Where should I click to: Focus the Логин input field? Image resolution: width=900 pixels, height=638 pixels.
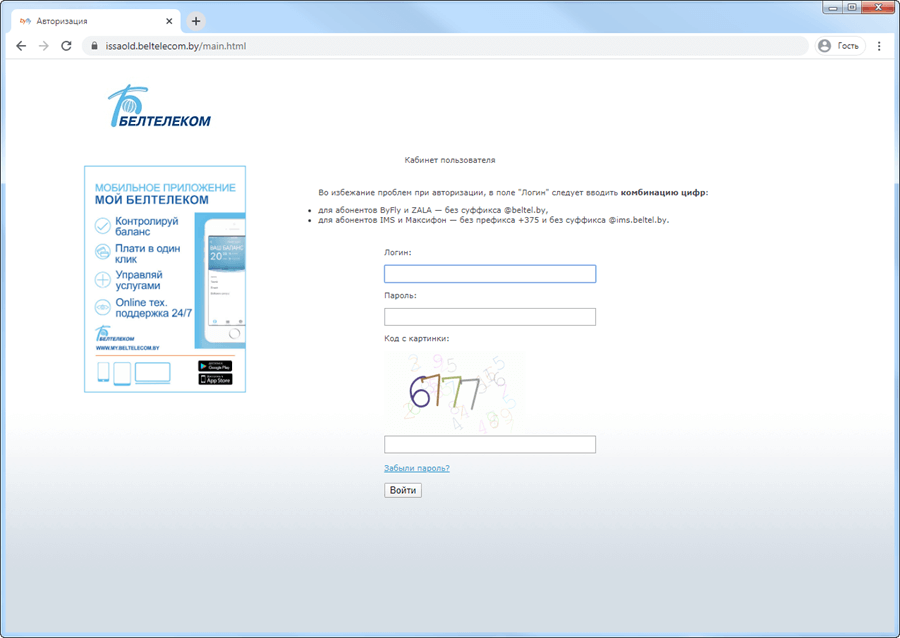click(489, 274)
